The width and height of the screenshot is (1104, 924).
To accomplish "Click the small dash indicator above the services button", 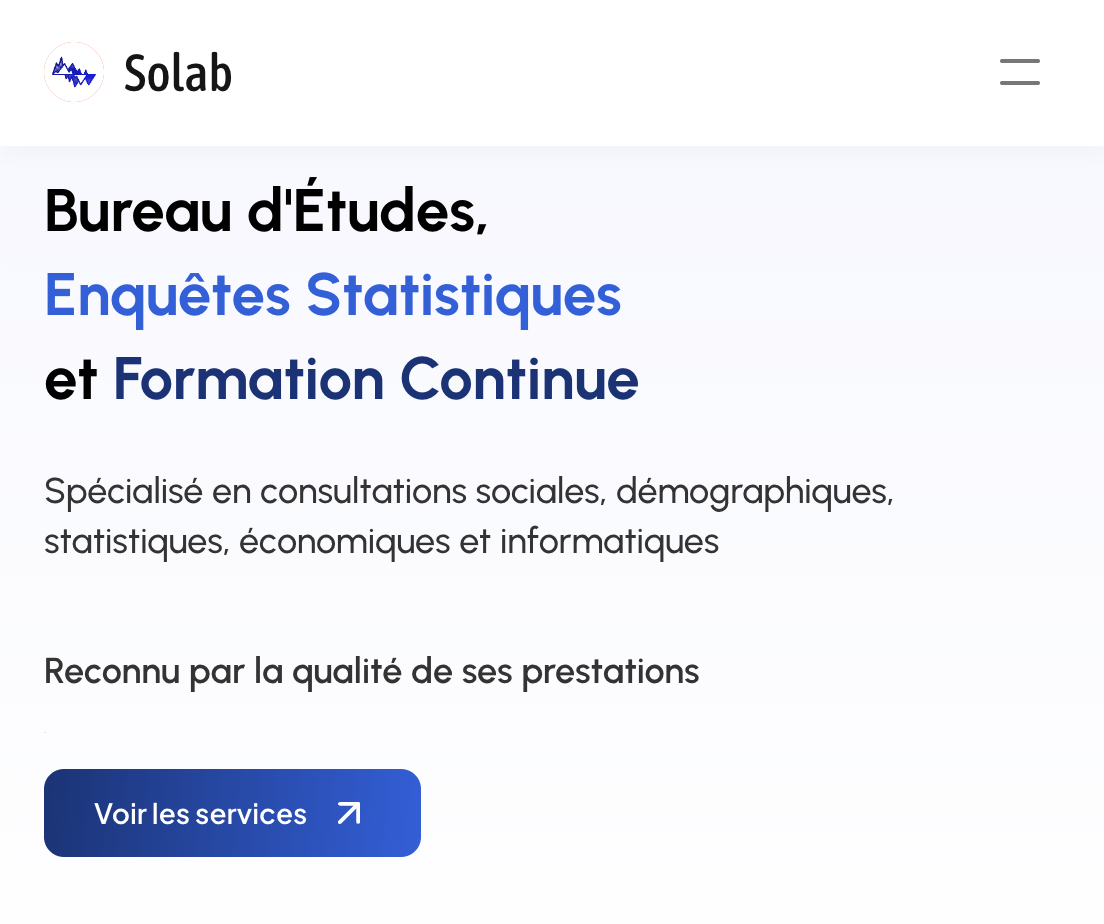I will [x=46, y=731].
